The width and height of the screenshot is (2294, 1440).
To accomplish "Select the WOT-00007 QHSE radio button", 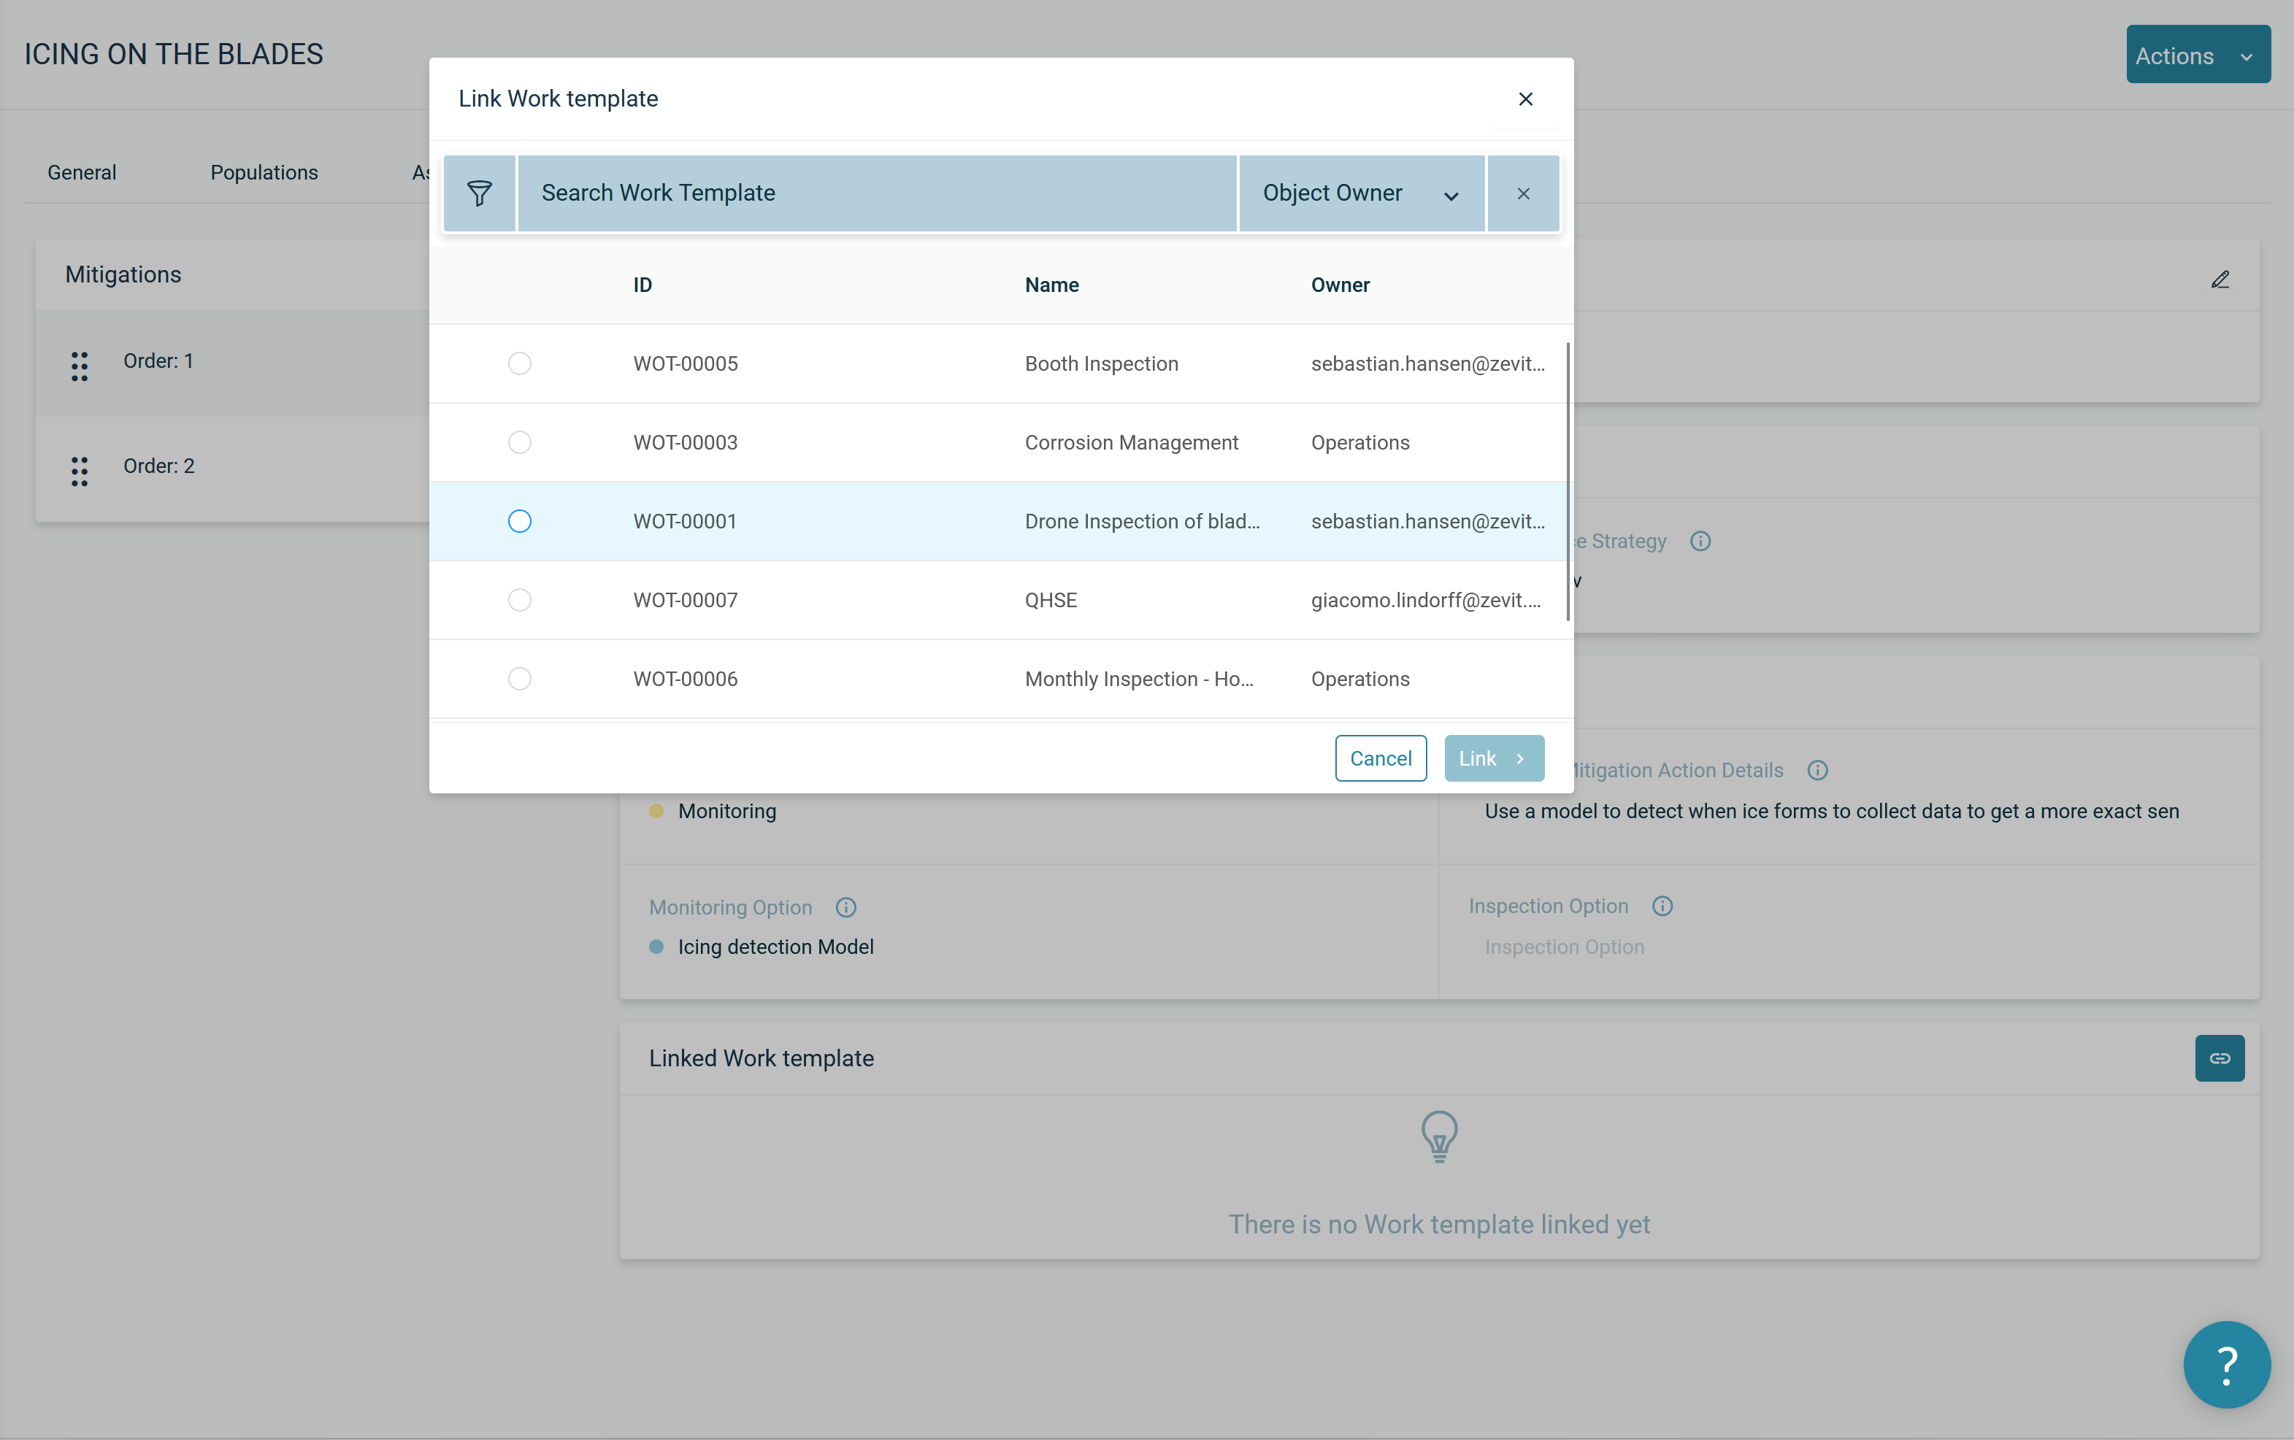I will [519, 600].
